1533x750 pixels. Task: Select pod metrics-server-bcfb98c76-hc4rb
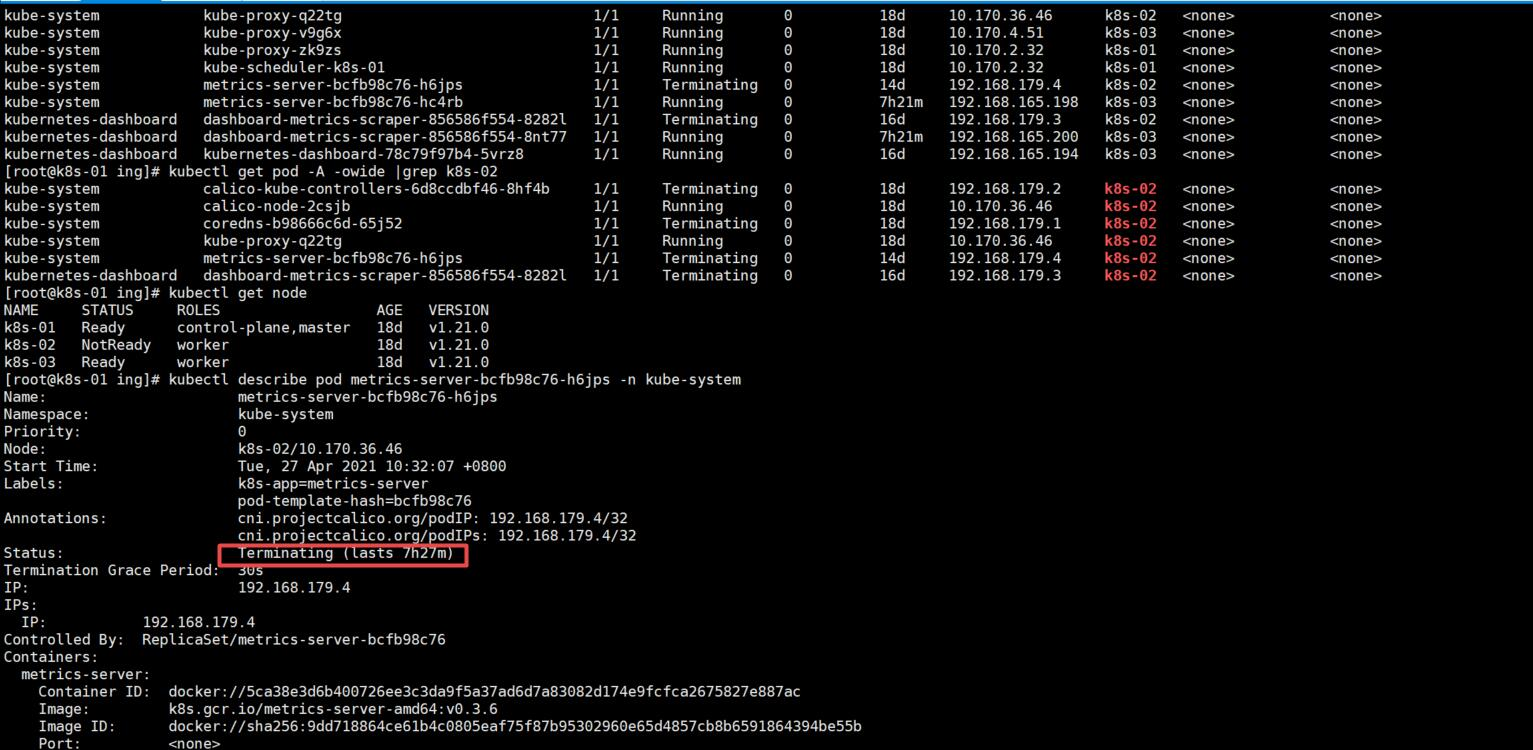[333, 102]
